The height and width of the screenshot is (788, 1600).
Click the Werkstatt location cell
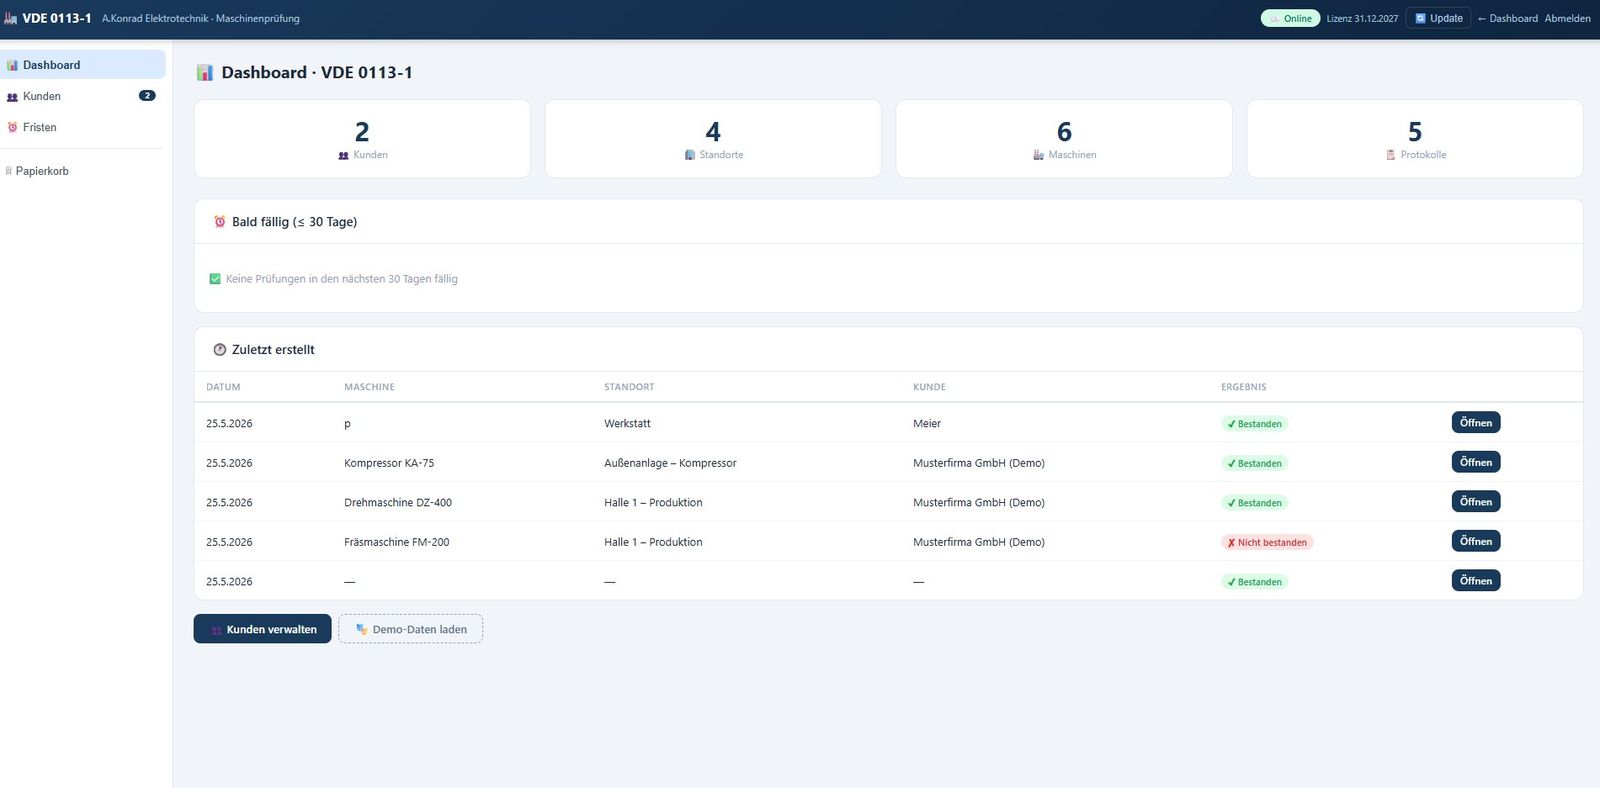(627, 424)
